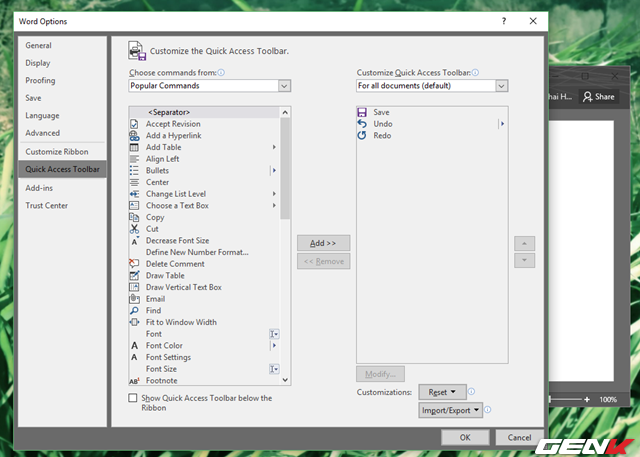The image size is (640, 457).
Task: Open the Save options category
Action: point(62,98)
